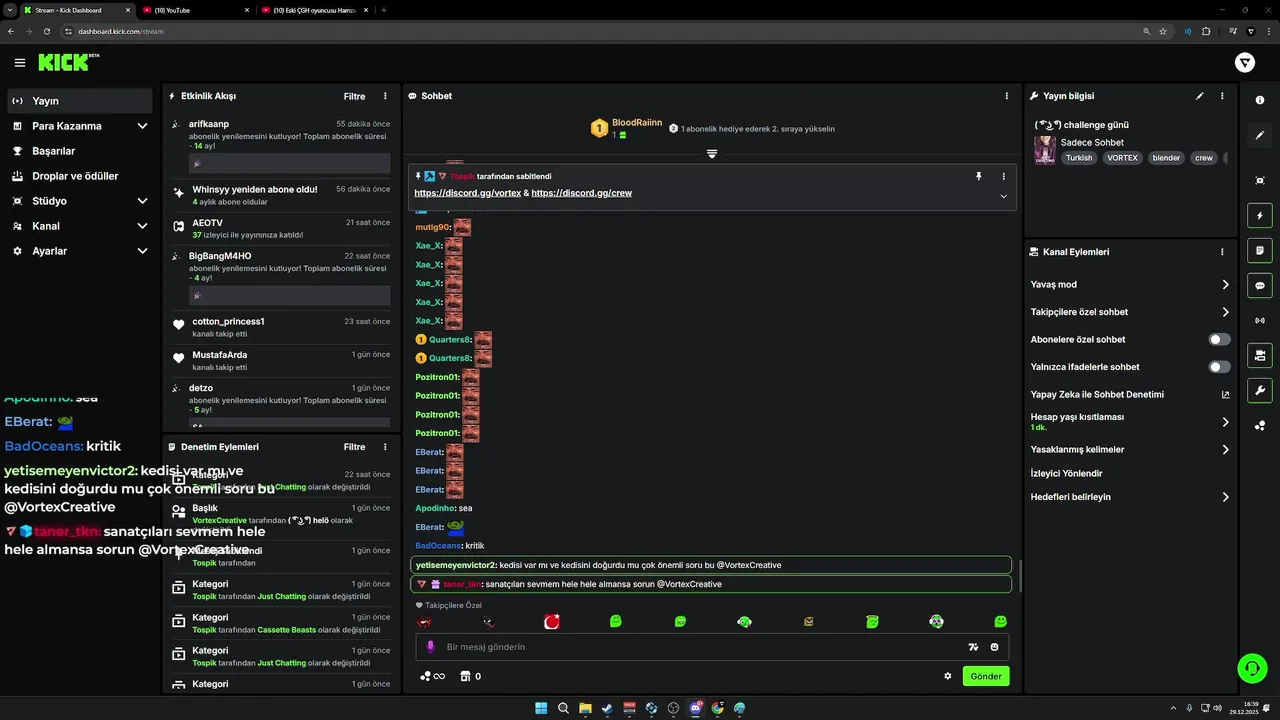This screenshot has width=1280, height=720.
Task: Click the bubbles icon at bottom of right sidebar
Action: (x=1260, y=425)
